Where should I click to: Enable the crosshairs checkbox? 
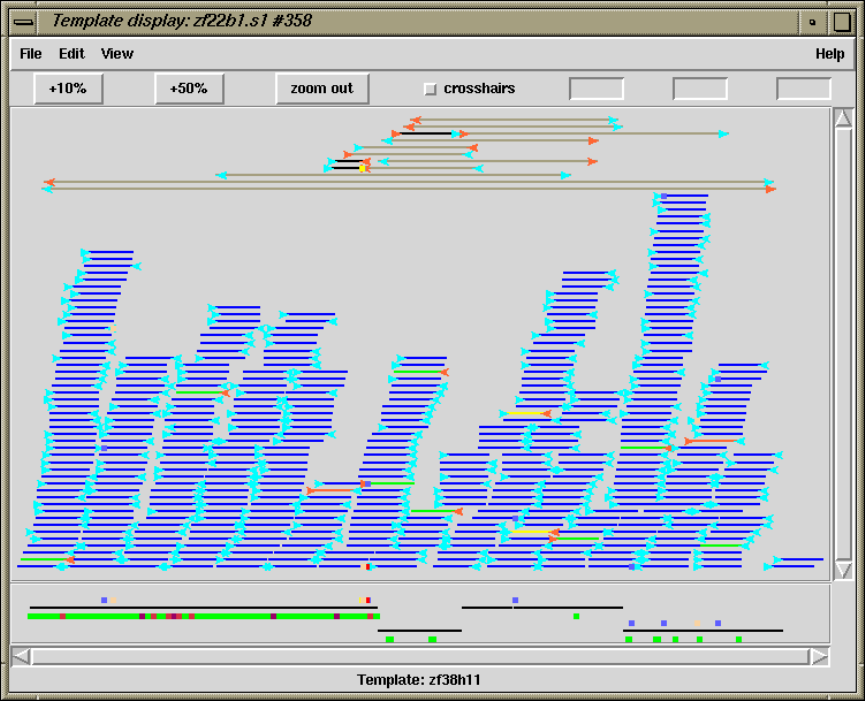pyautogui.click(x=430, y=89)
